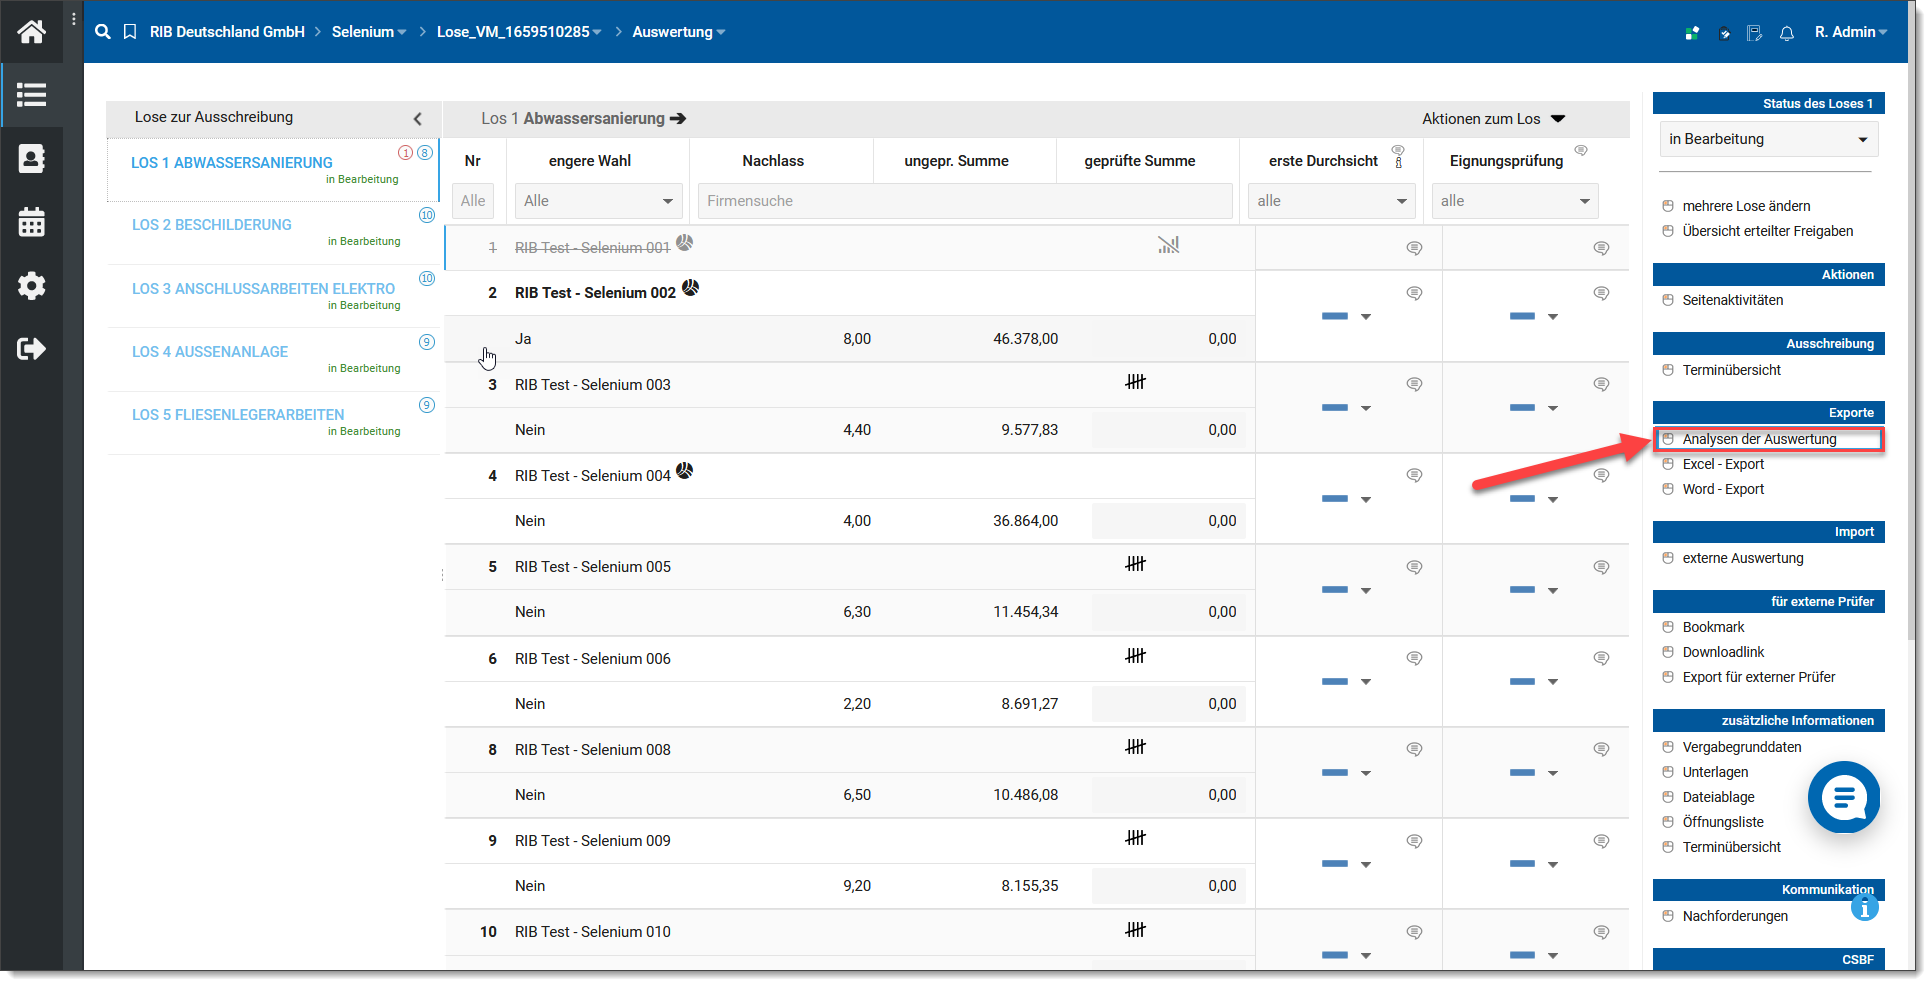Screen dimensions: 1931x986
Task: Click the logout icon in sidebar
Action: (31, 349)
